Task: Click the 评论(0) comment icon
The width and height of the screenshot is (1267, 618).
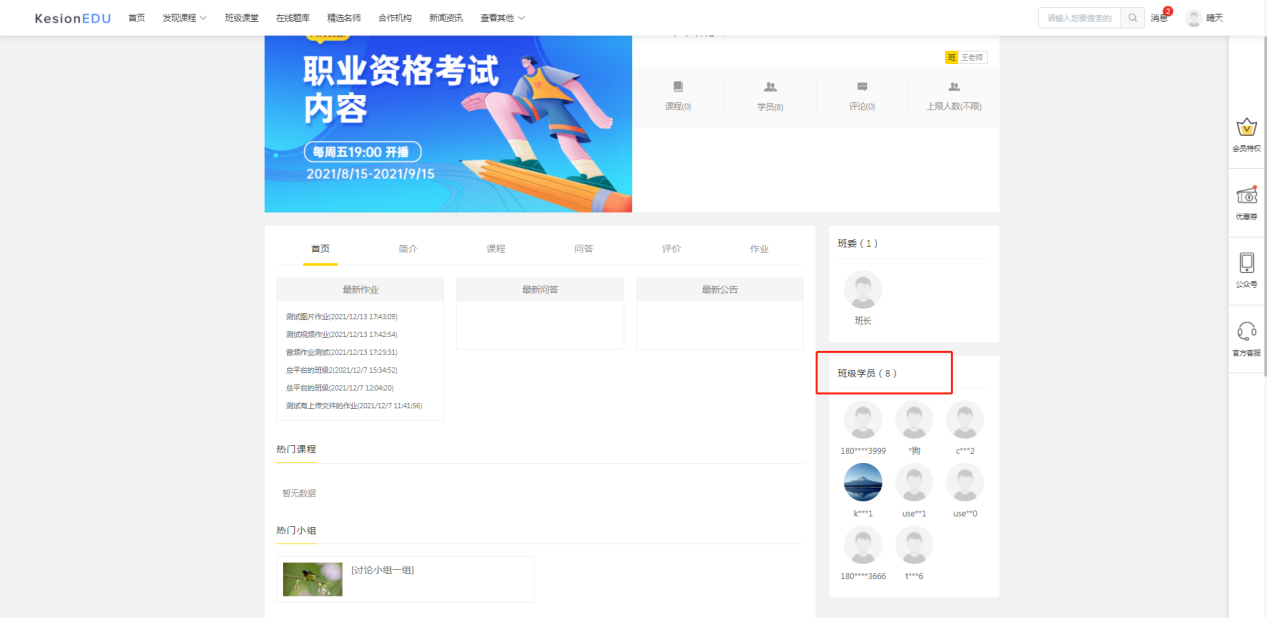Action: point(862,87)
